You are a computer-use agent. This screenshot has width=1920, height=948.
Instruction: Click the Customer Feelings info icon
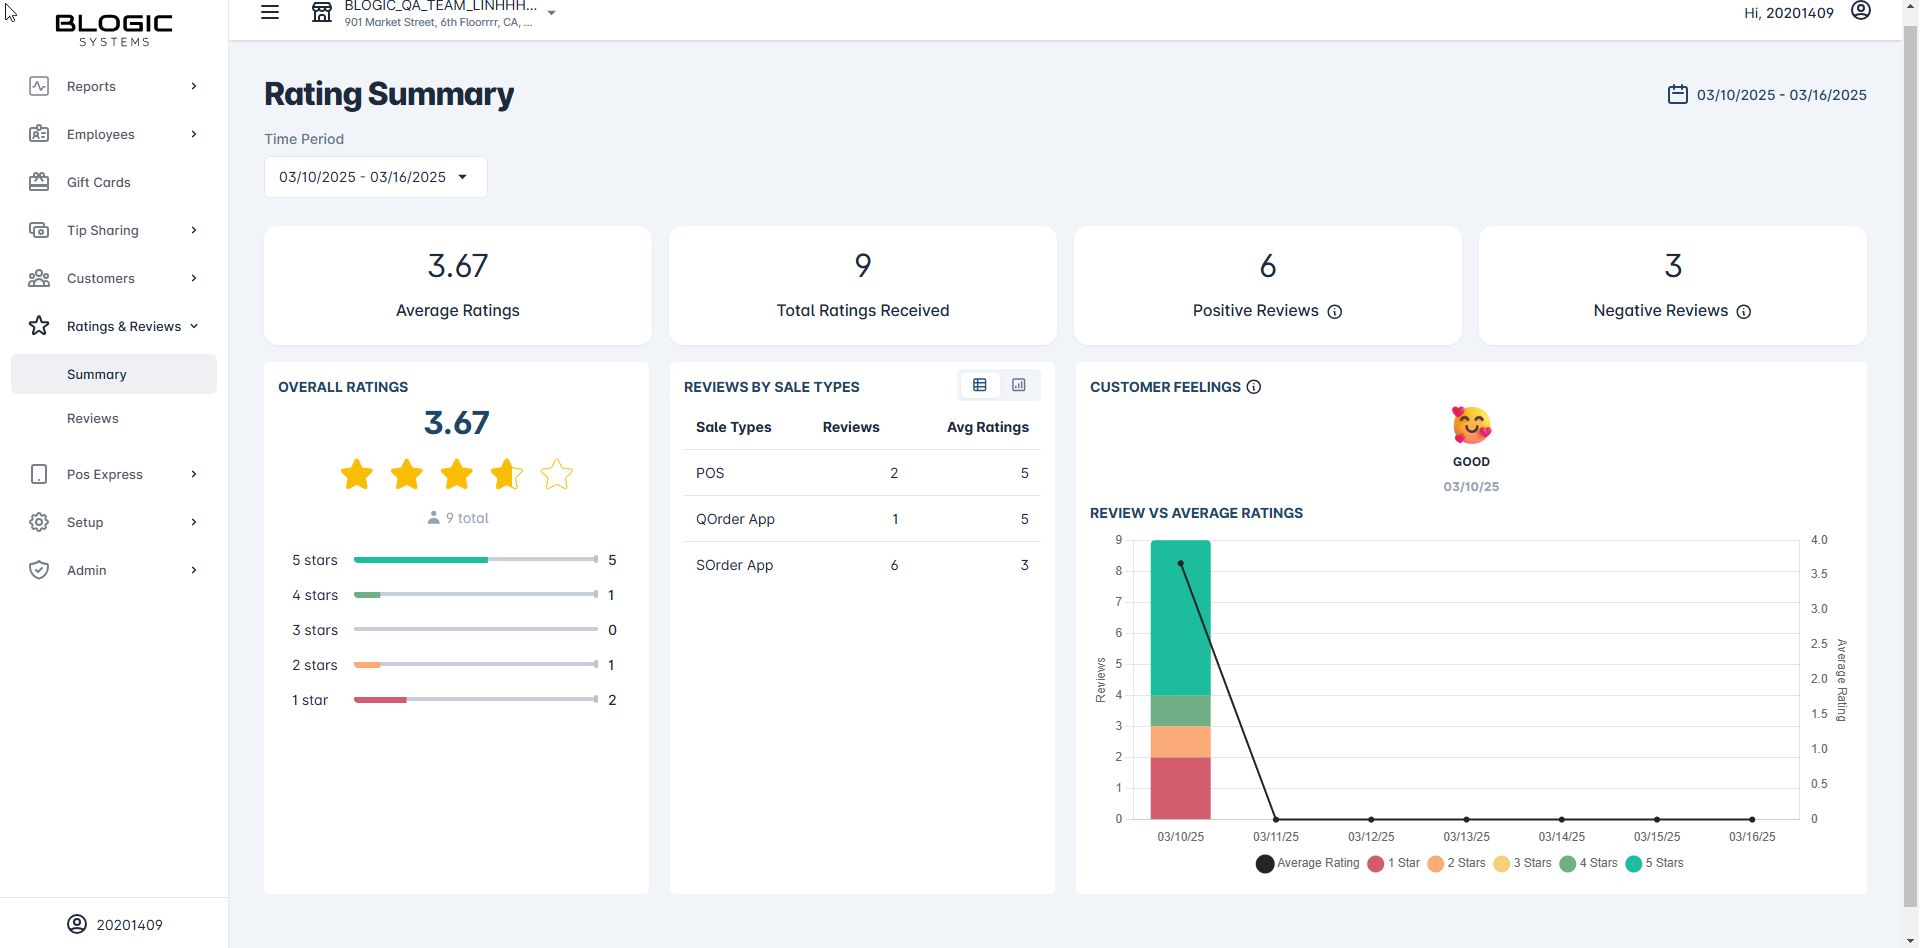tap(1253, 387)
